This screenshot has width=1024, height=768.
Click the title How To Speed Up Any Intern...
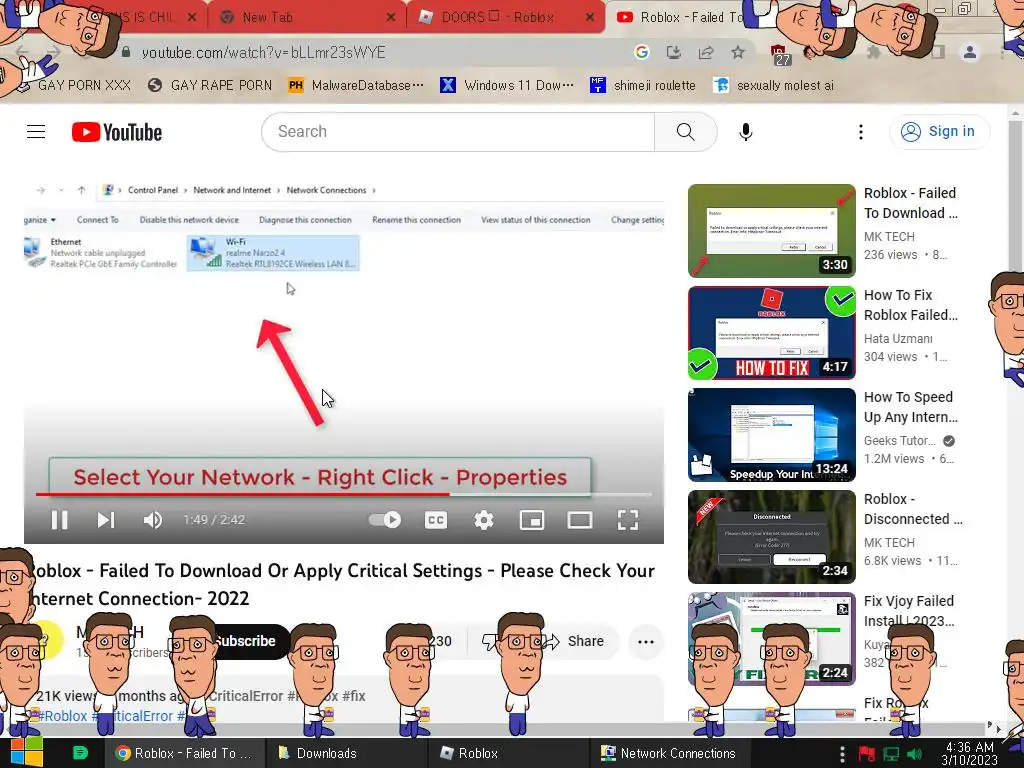(910, 407)
